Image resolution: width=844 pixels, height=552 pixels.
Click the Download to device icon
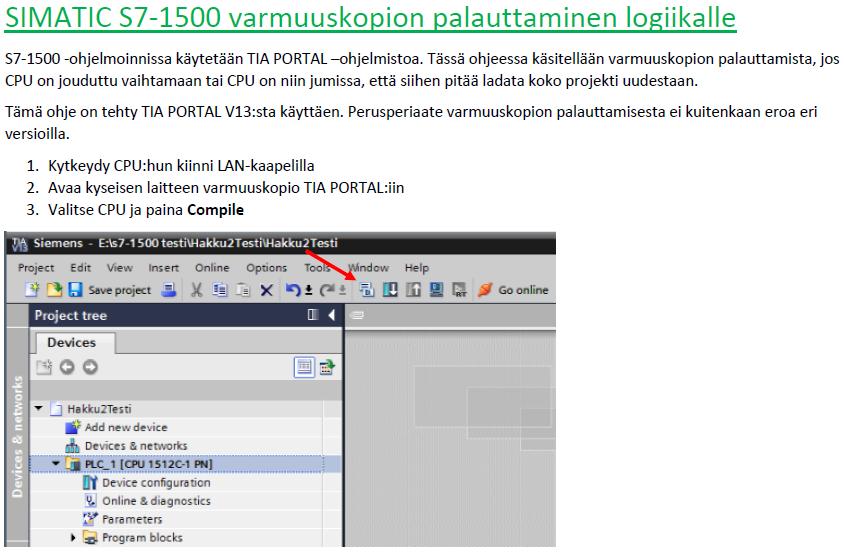(x=390, y=289)
